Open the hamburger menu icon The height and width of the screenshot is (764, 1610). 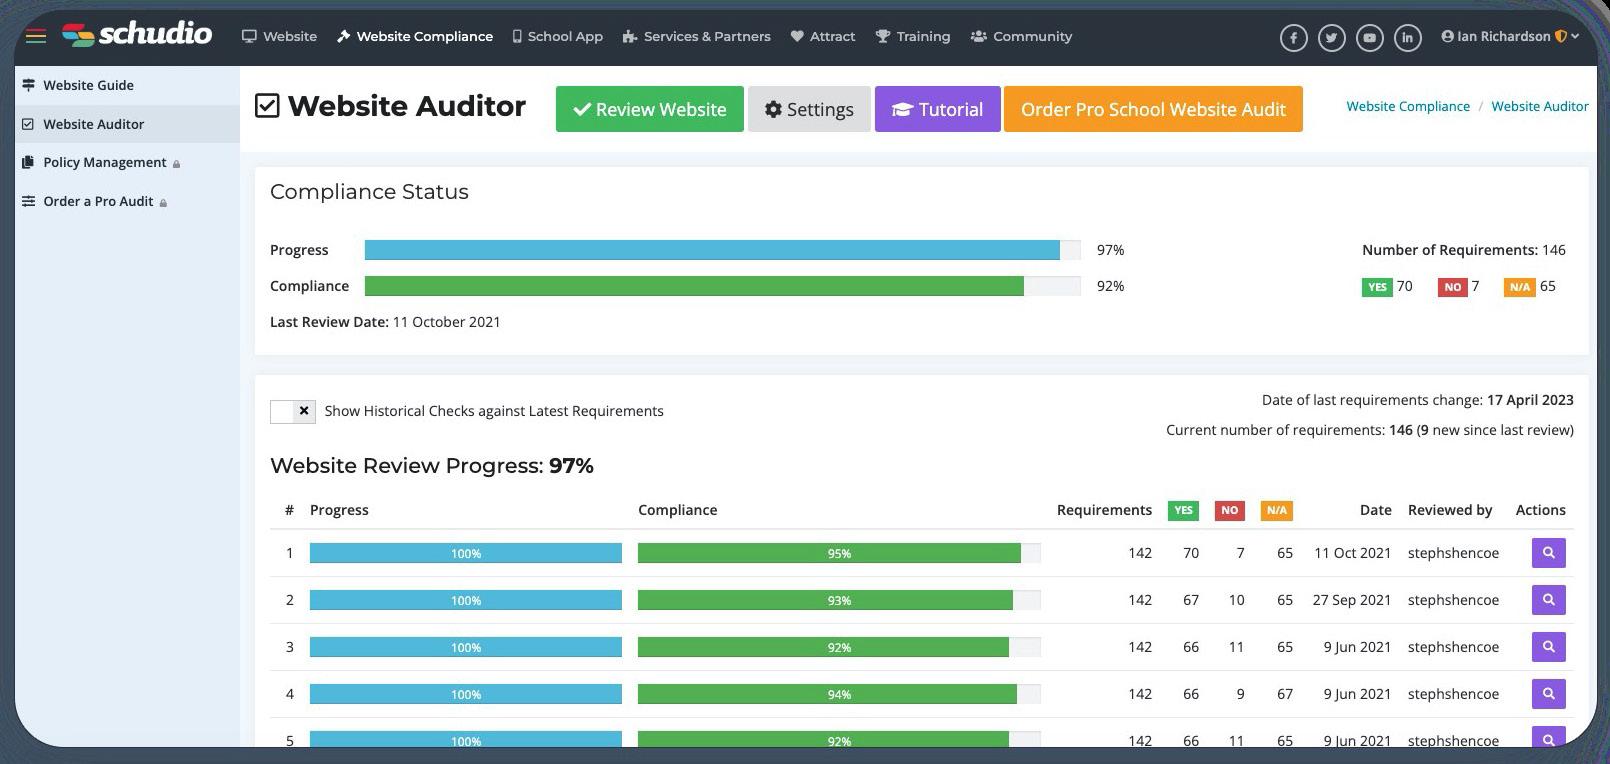click(36, 36)
